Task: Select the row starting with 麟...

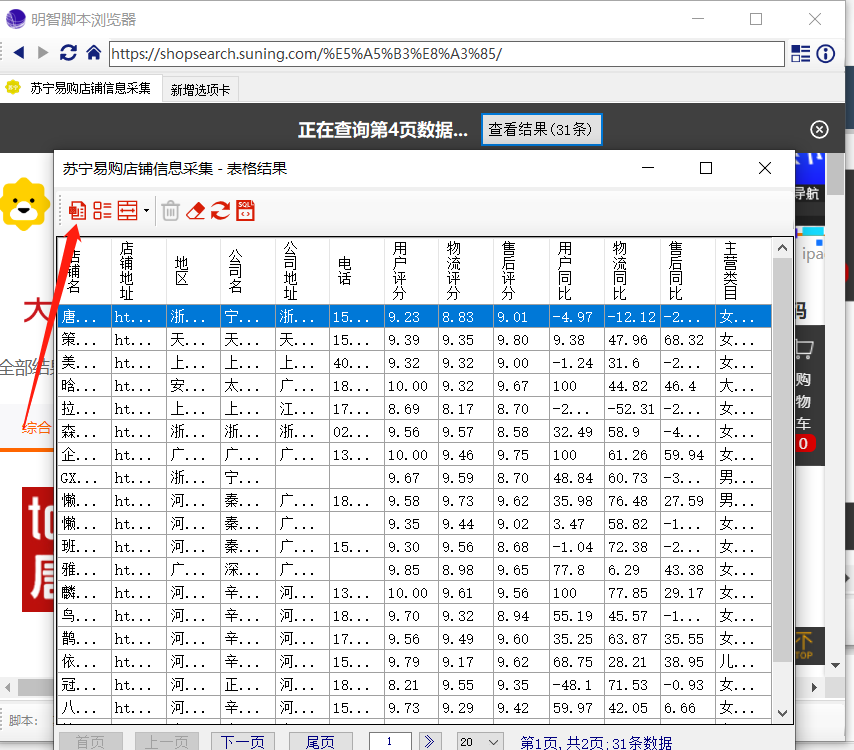Action: [x=414, y=593]
